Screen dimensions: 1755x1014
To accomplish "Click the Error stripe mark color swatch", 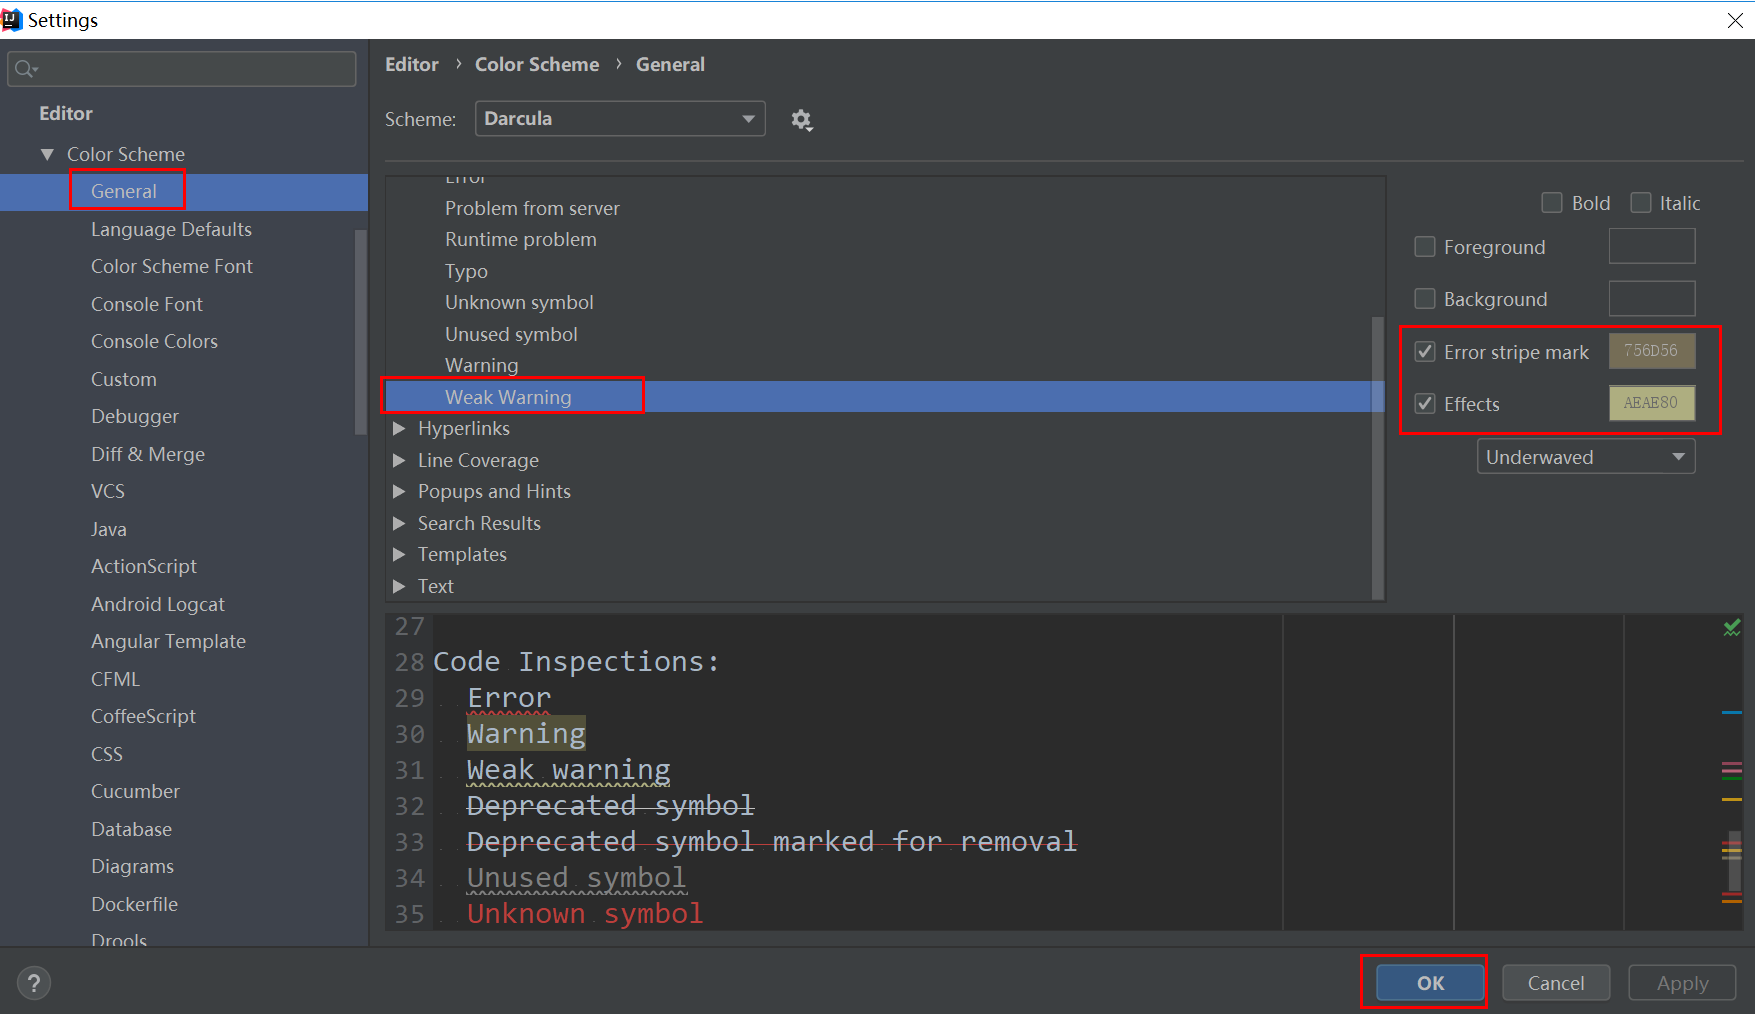I will click(x=1652, y=351).
